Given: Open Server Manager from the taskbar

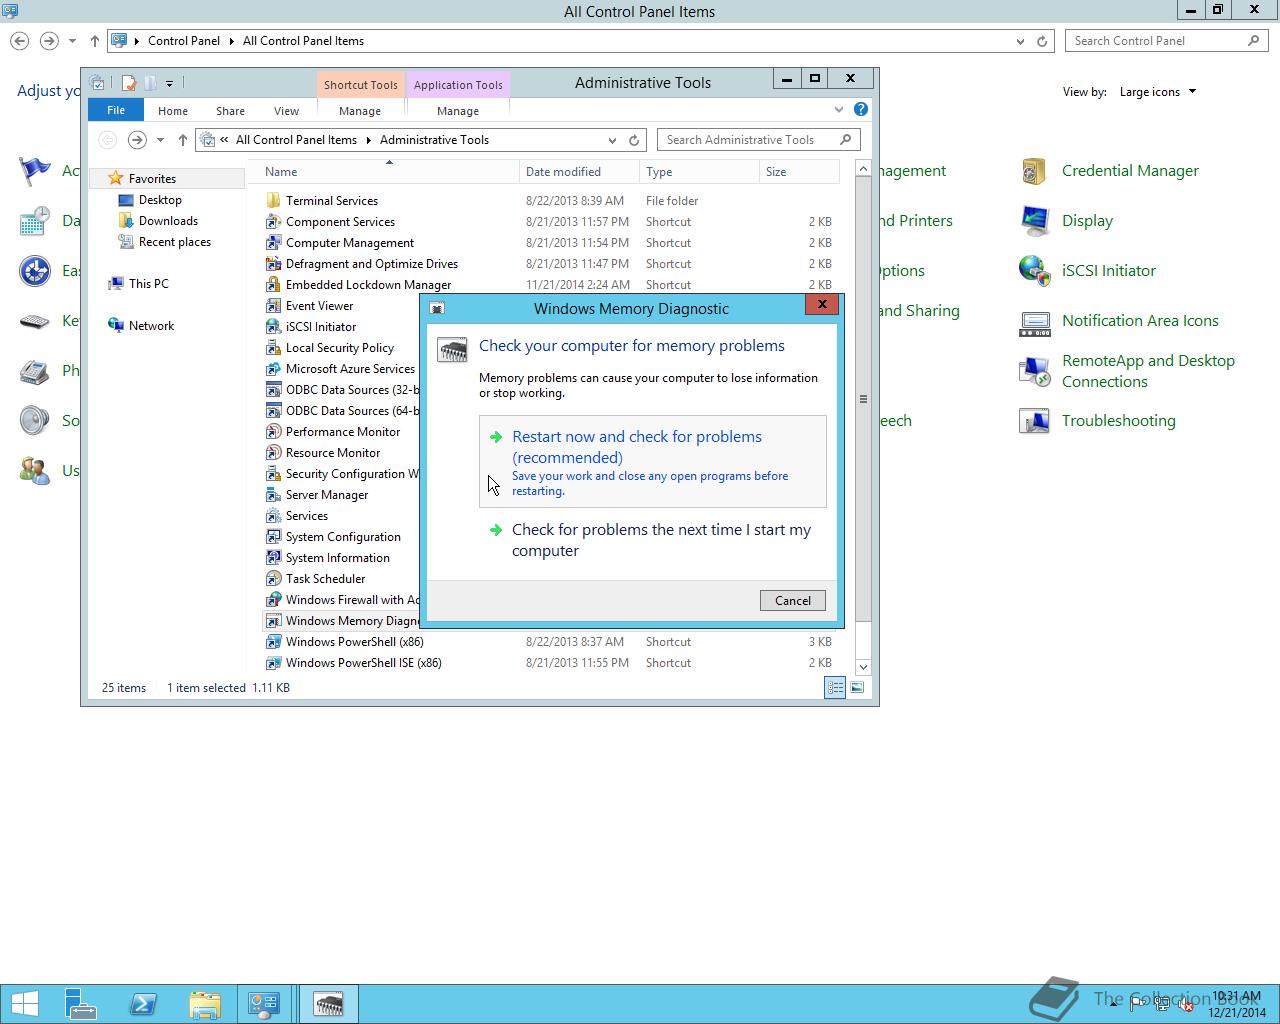Looking at the screenshot, I should pyautogui.click(x=81, y=1004).
